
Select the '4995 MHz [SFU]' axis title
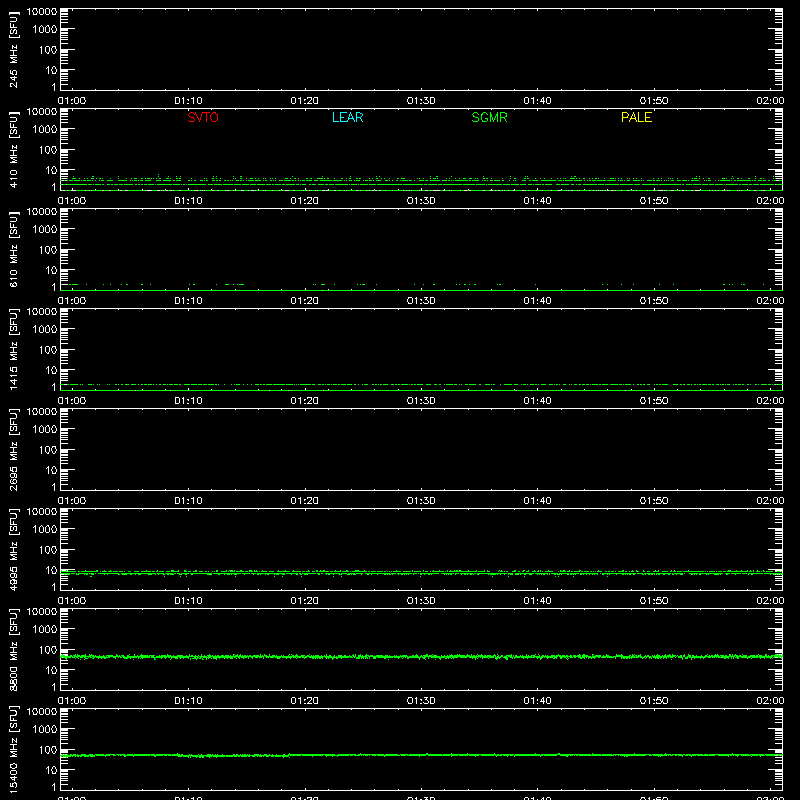(13, 549)
